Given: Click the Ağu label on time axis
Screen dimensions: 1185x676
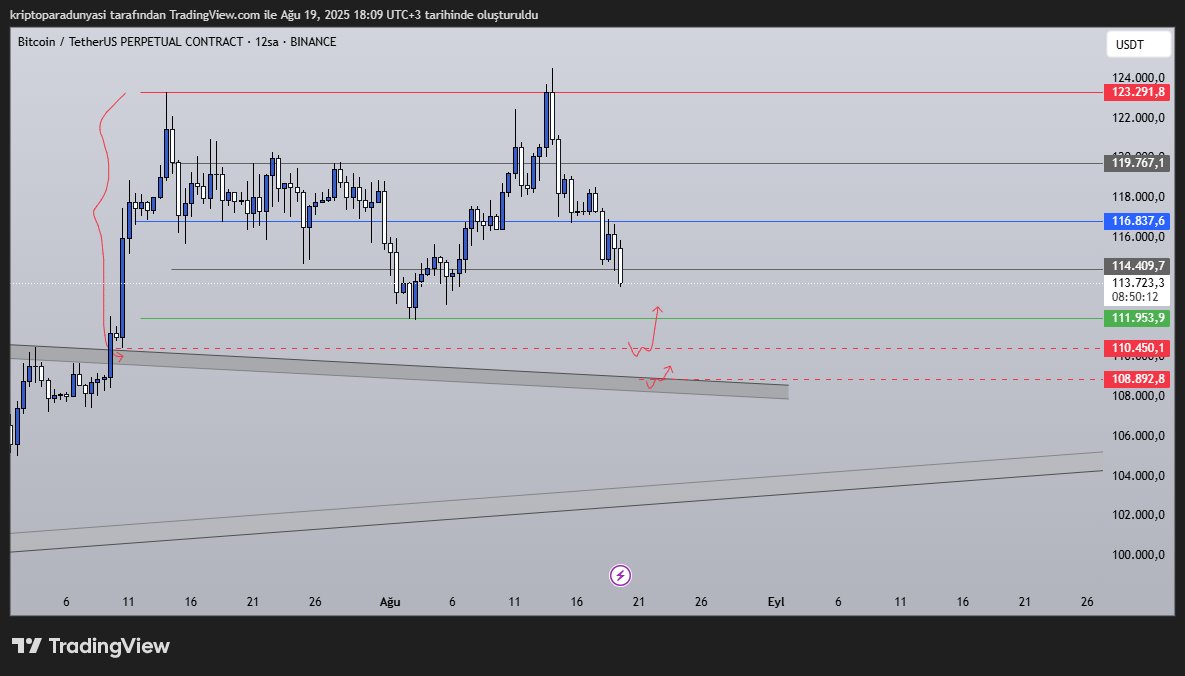Looking at the screenshot, I should coord(389,602).
